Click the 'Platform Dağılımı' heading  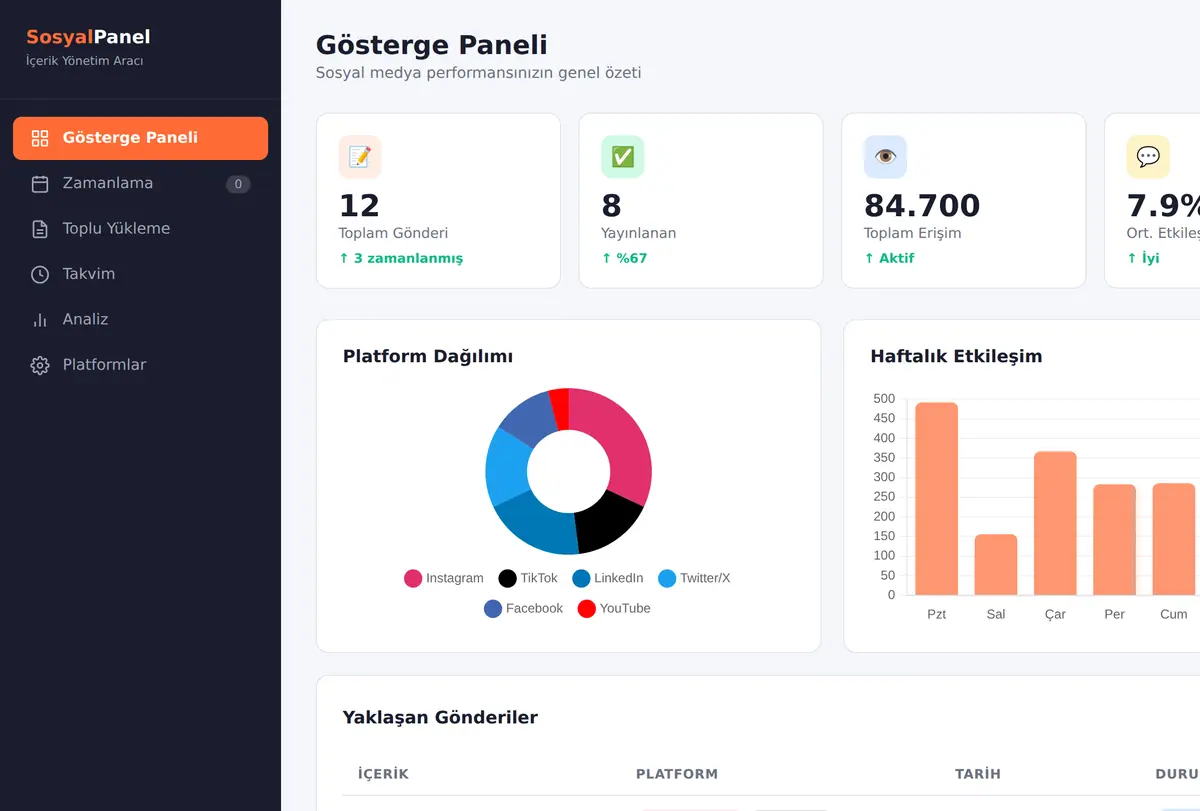[428, 356]
